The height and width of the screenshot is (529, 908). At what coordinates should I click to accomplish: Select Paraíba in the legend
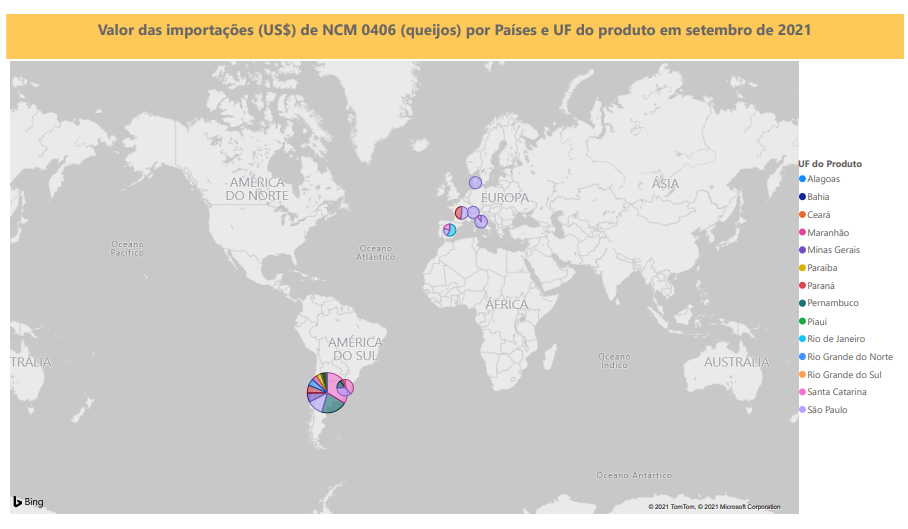[818, 268]
